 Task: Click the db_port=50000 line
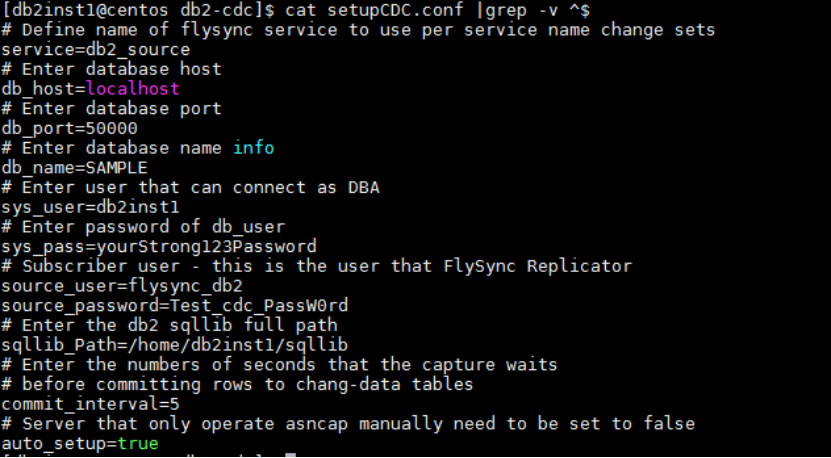[69, 128]
